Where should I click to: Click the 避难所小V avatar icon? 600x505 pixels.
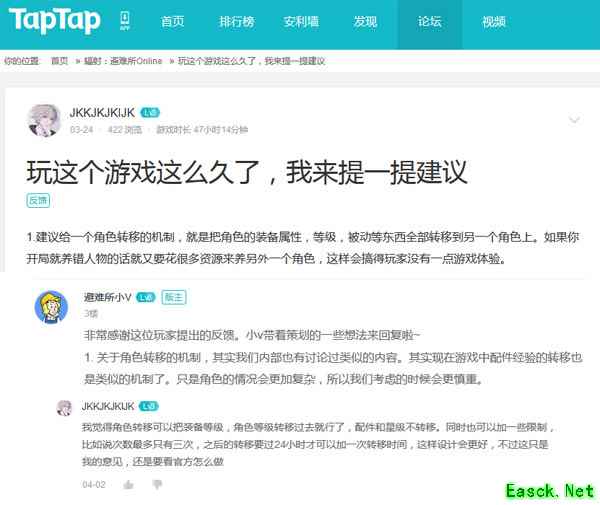[x=52, y=307]
